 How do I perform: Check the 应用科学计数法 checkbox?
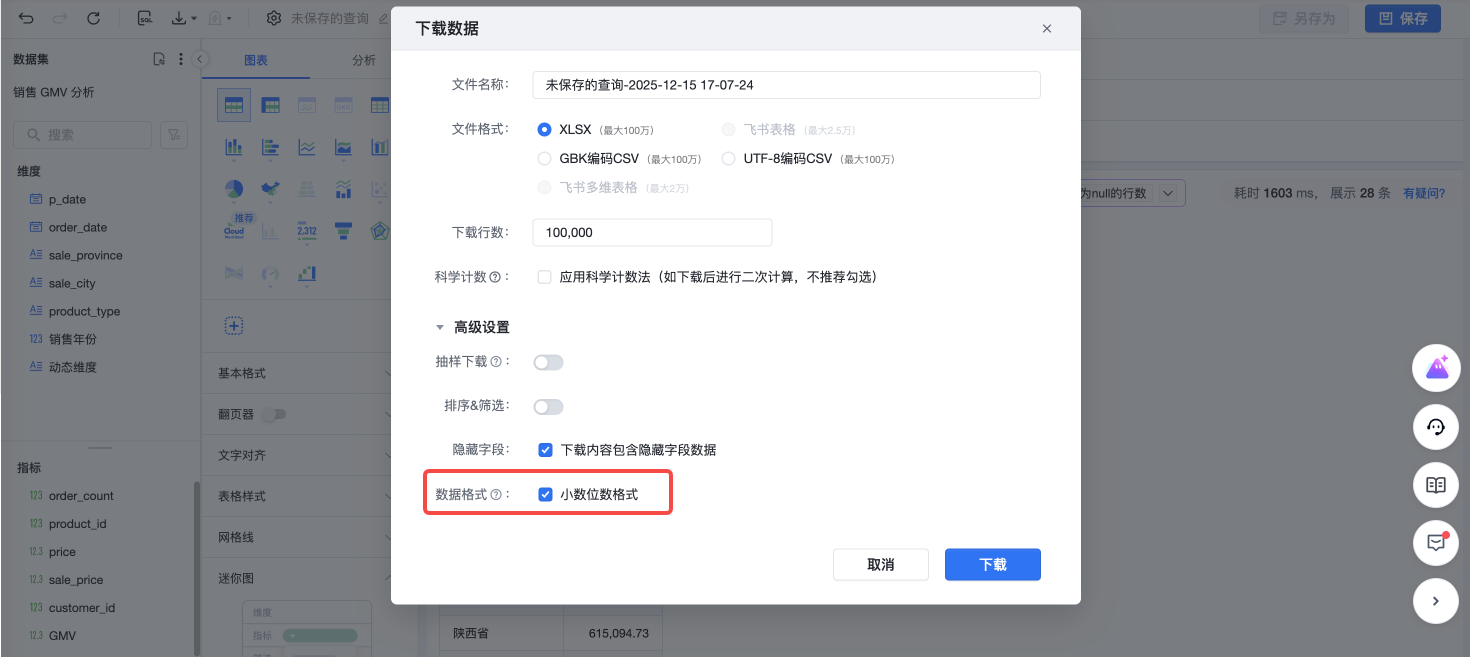[x=545, y=277]
